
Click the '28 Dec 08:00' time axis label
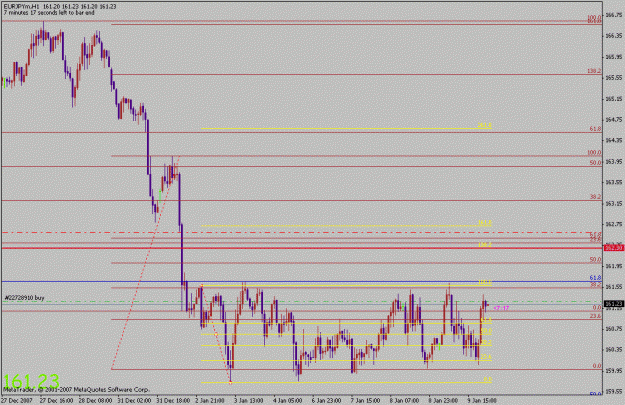pos(95,400)
